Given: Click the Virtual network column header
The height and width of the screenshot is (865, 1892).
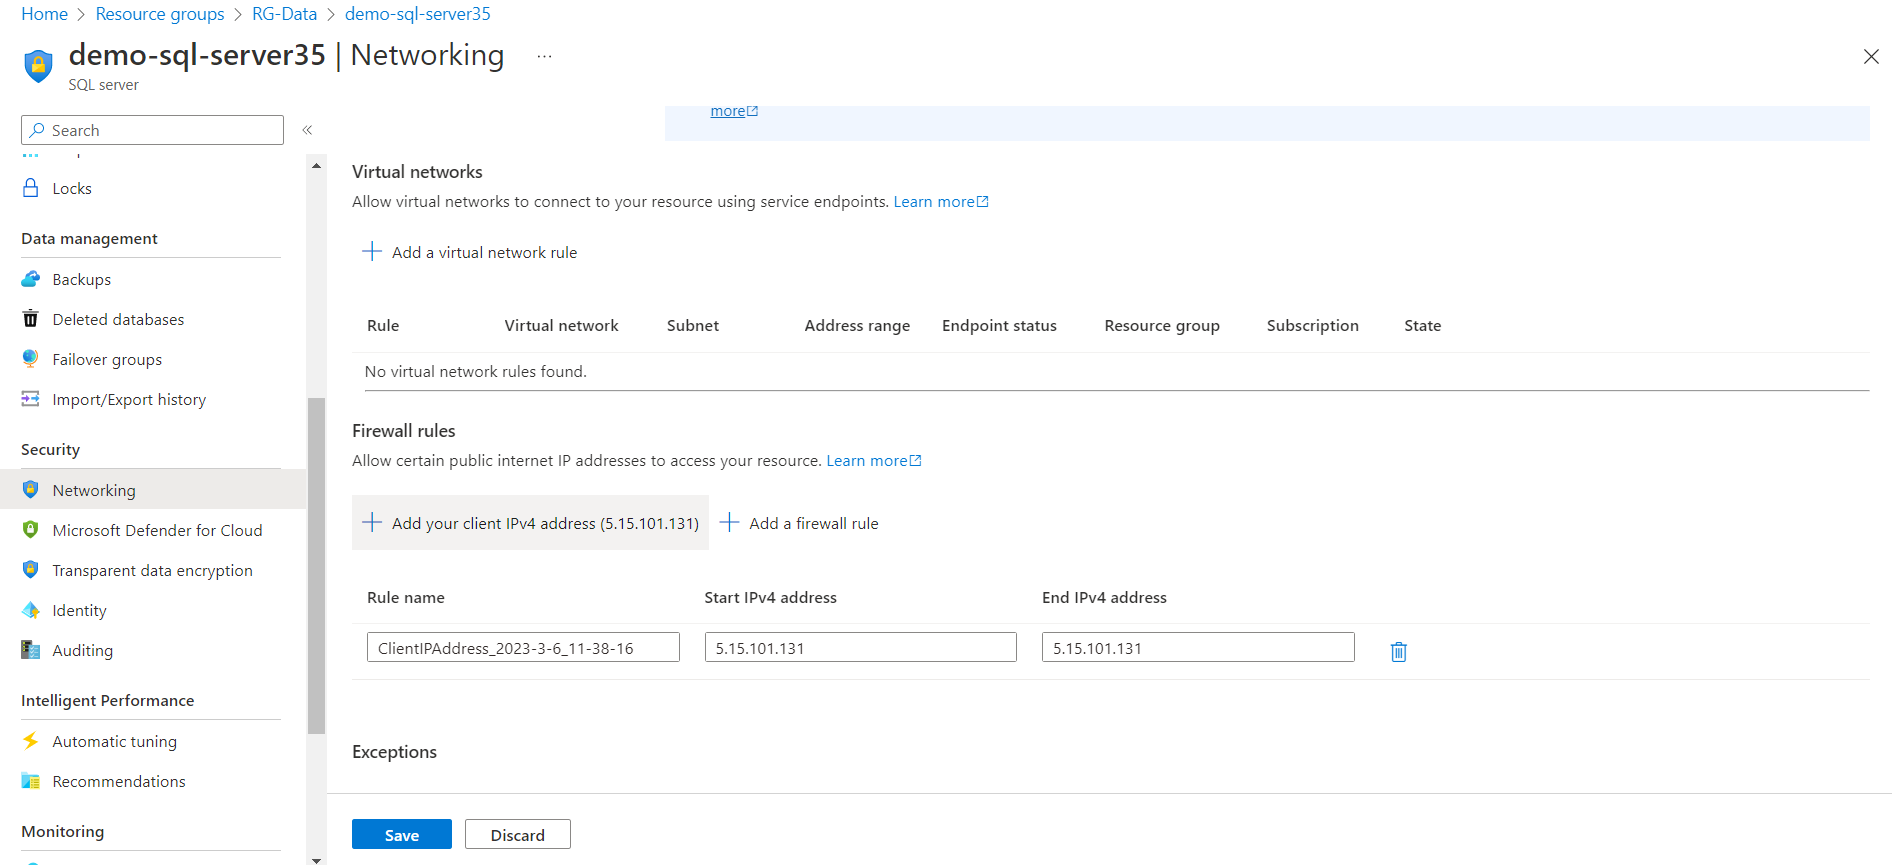Looking at the screenshot, I should click(562, 325).
